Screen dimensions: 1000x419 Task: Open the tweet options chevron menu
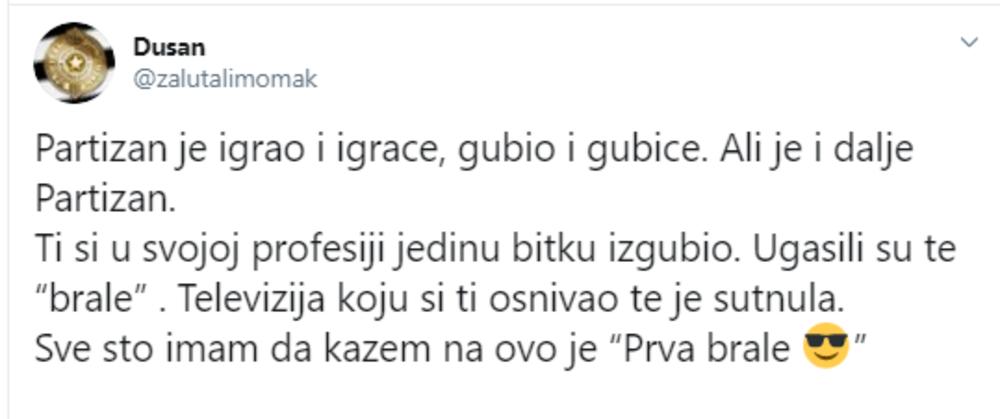pos(968,42)
